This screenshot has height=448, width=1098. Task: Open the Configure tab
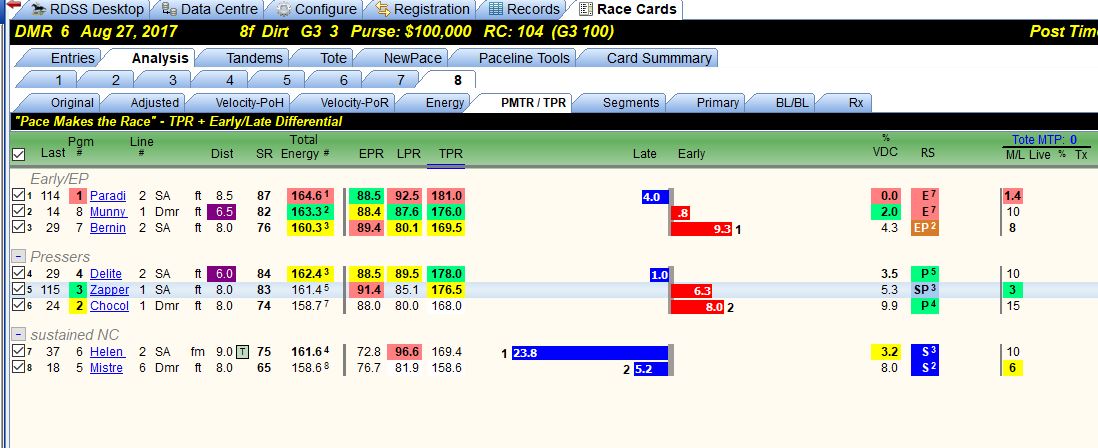317,9
